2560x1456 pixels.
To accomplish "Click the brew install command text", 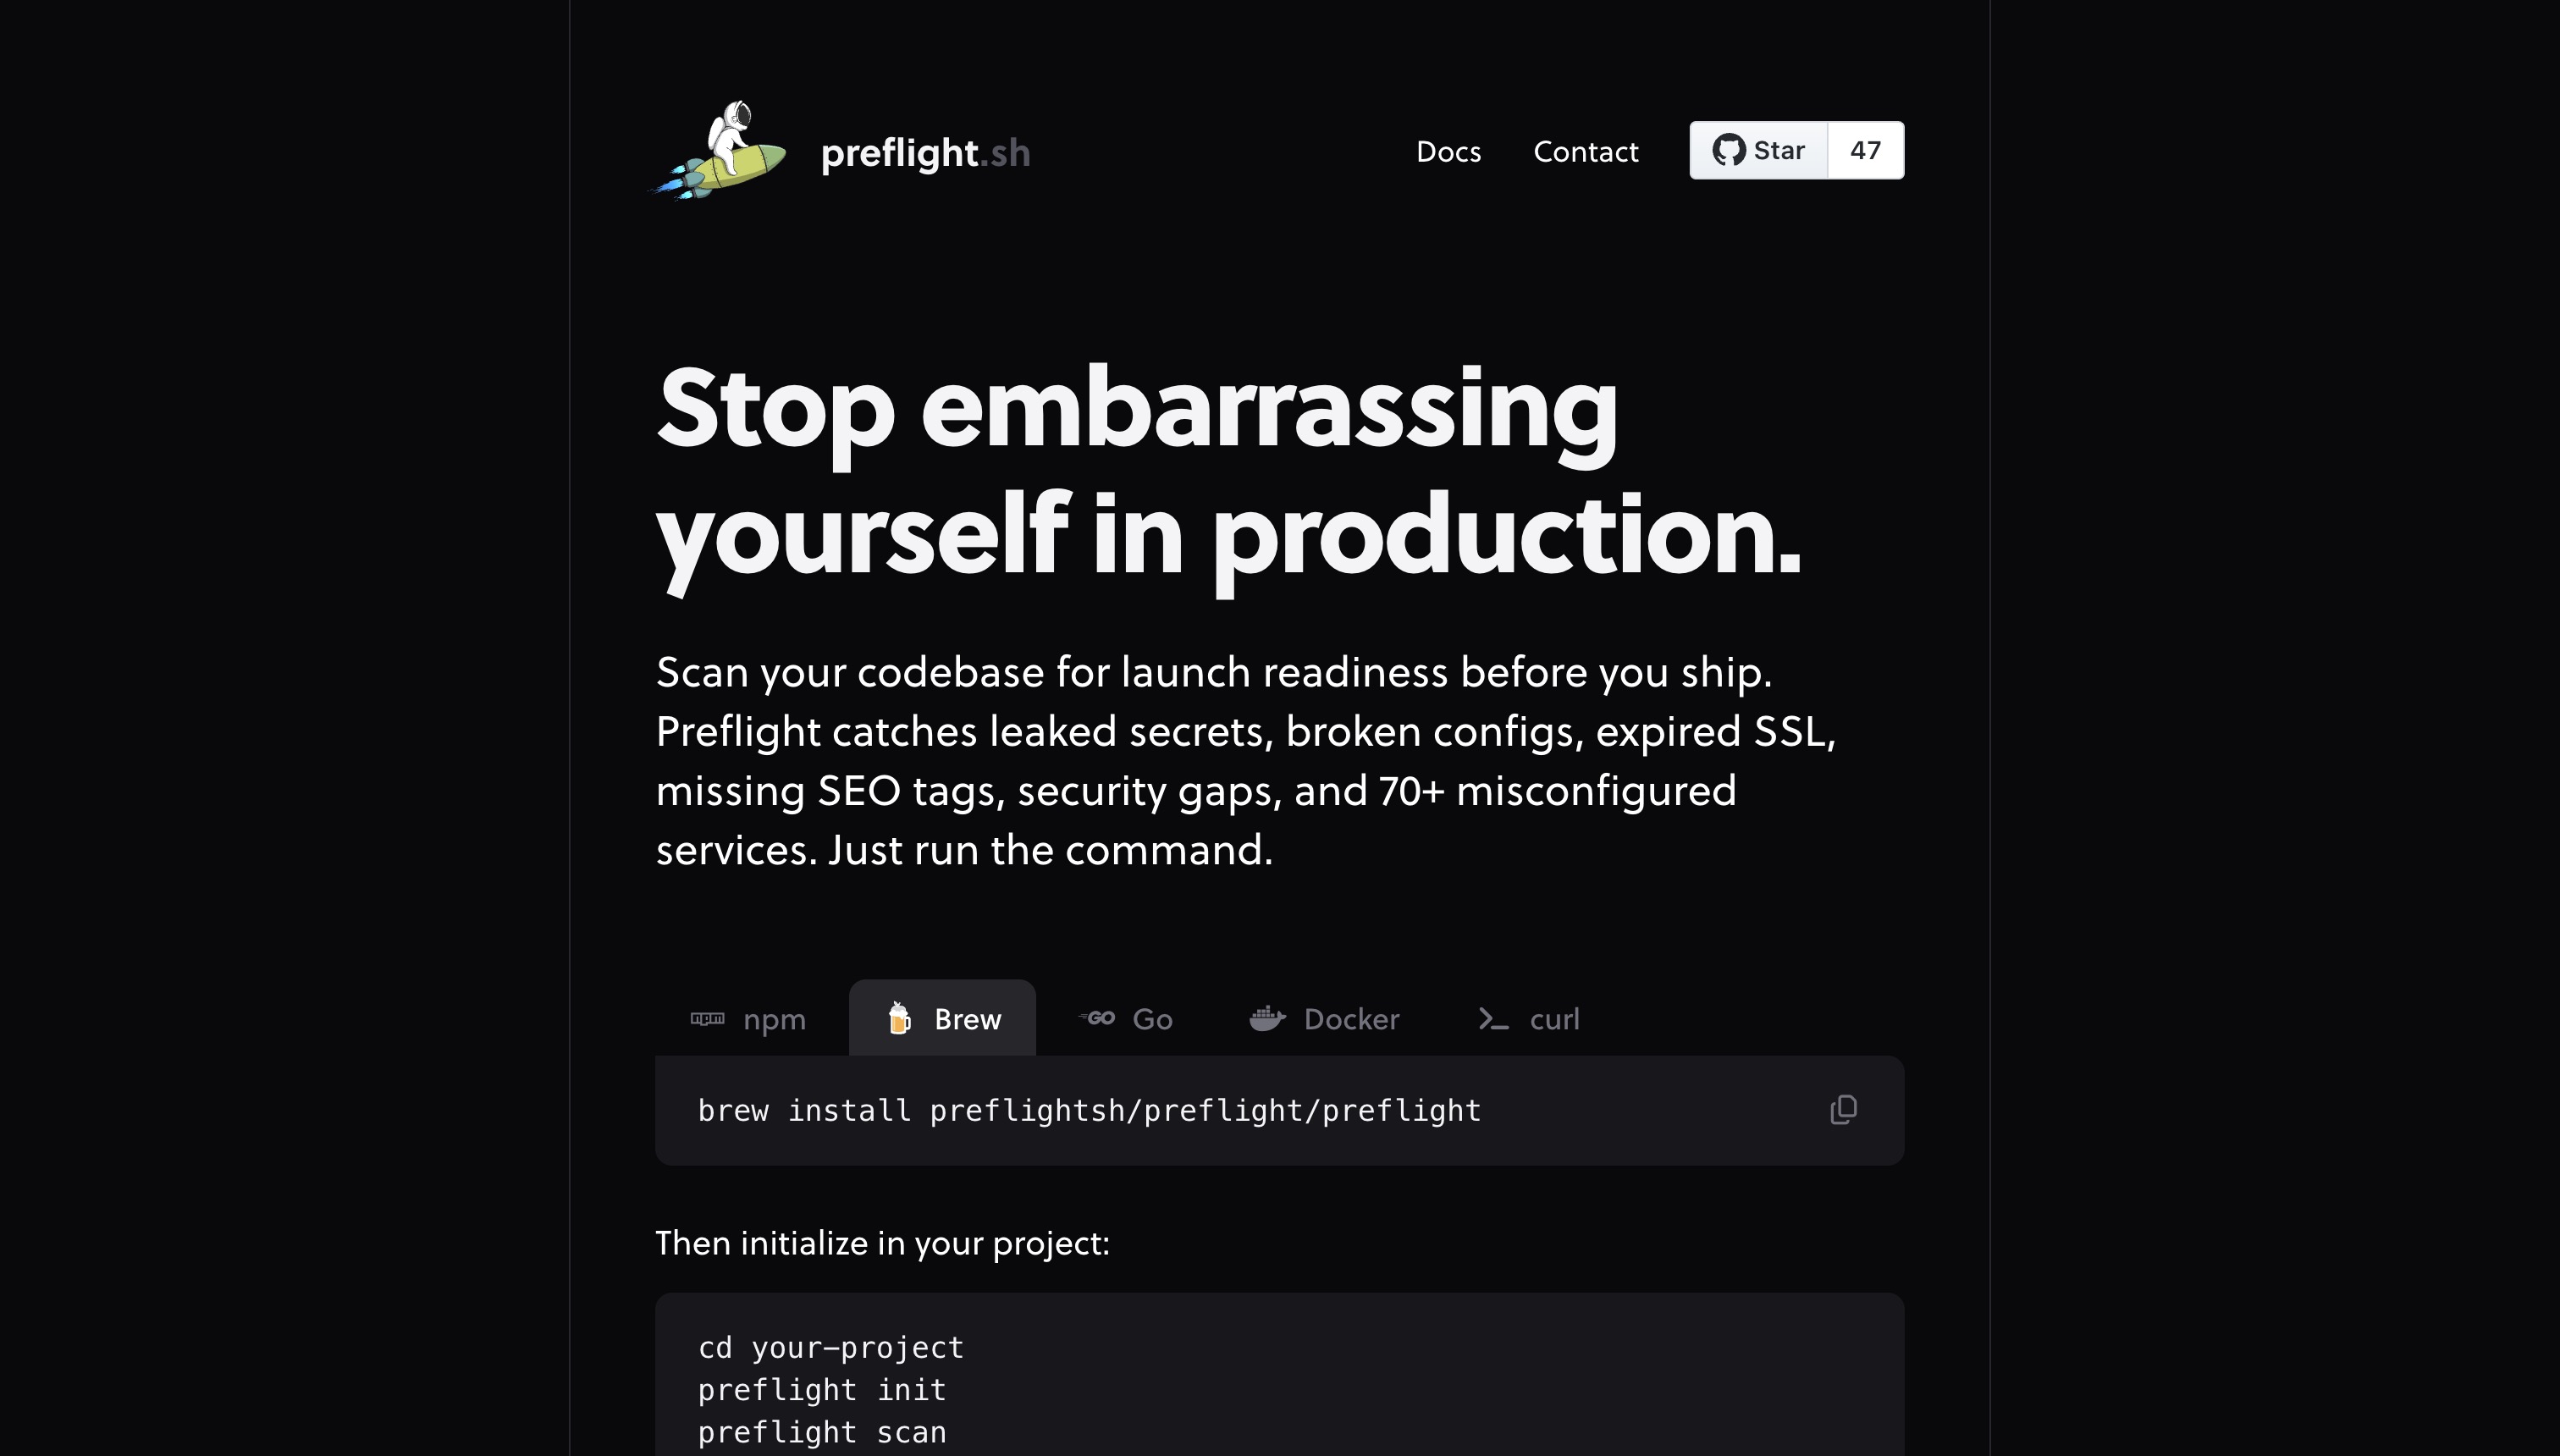I will point(1089,1111).
